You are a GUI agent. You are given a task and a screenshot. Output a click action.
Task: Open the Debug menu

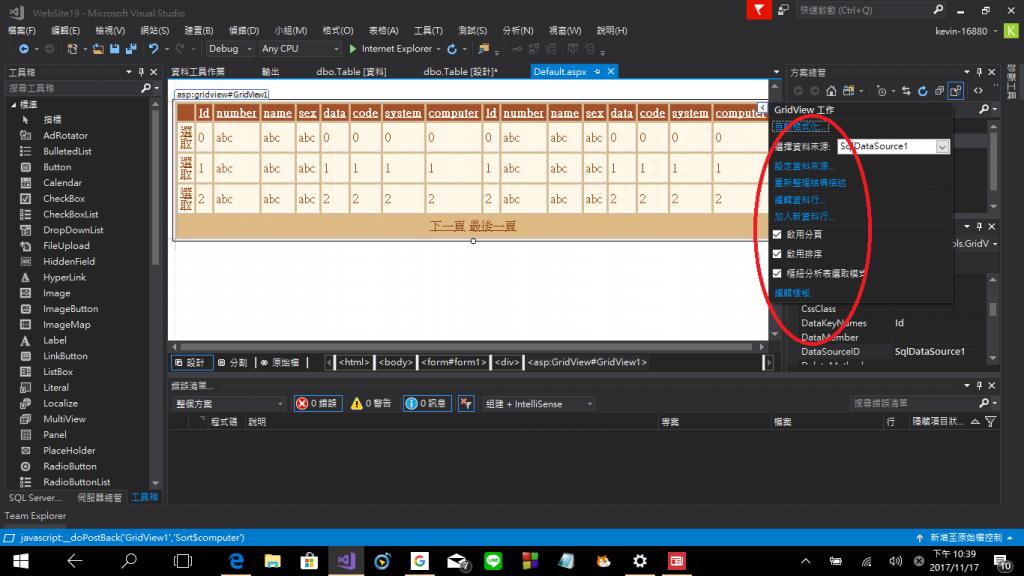(x=244, y=31)
